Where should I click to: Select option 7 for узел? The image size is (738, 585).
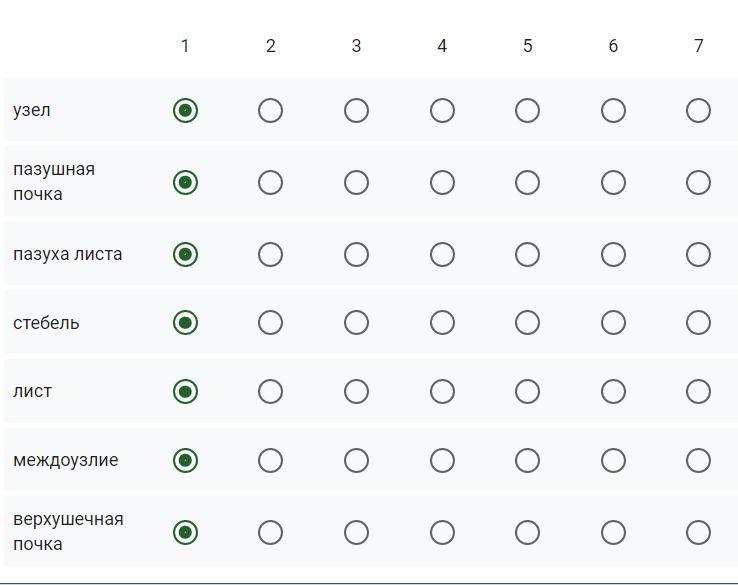click(x=698, y=110)
